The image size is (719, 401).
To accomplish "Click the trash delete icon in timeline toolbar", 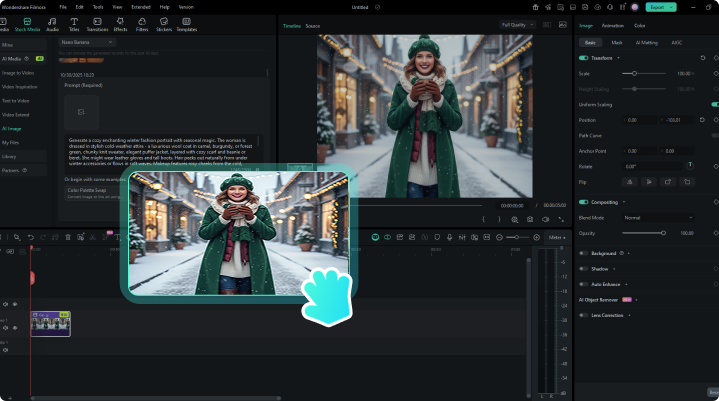I will coord(68,237).
